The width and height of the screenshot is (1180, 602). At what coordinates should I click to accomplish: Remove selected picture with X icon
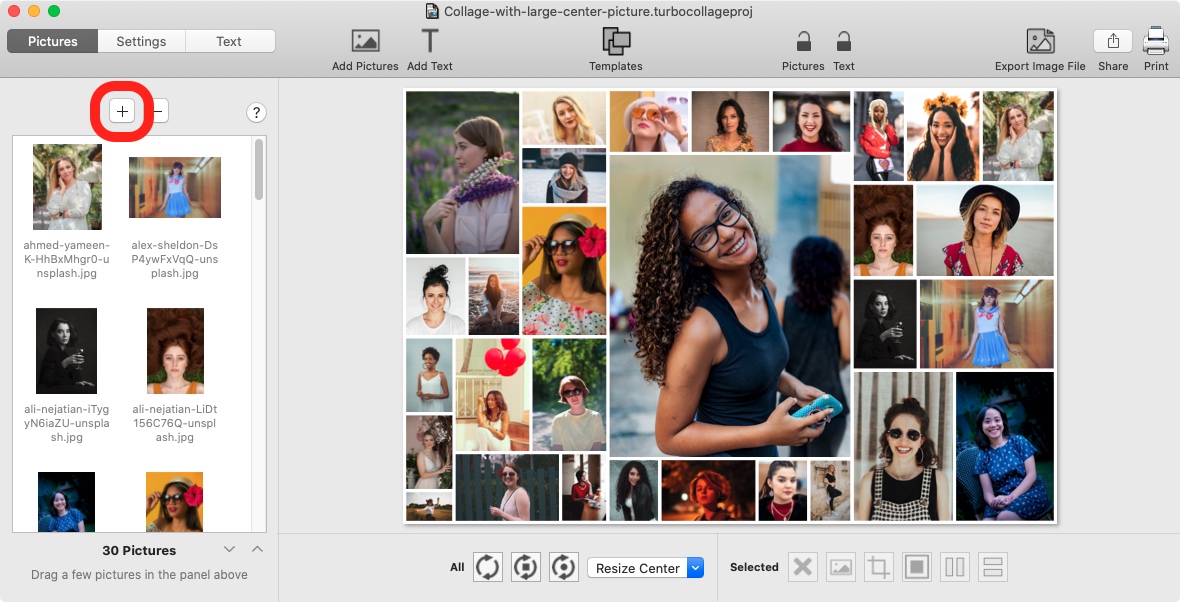tap(802, 568)
